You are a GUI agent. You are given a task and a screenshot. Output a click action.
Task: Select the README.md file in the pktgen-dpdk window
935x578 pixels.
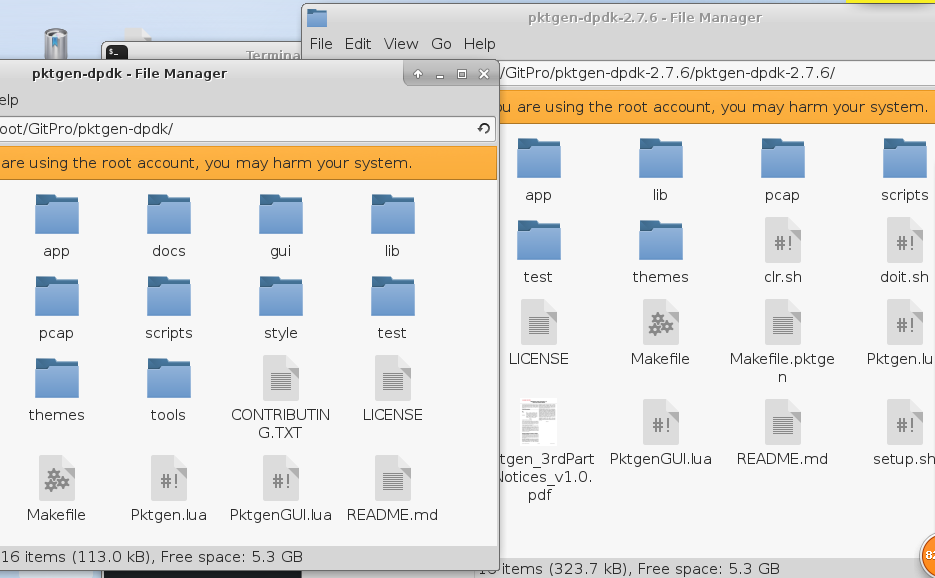click(393, 479)
